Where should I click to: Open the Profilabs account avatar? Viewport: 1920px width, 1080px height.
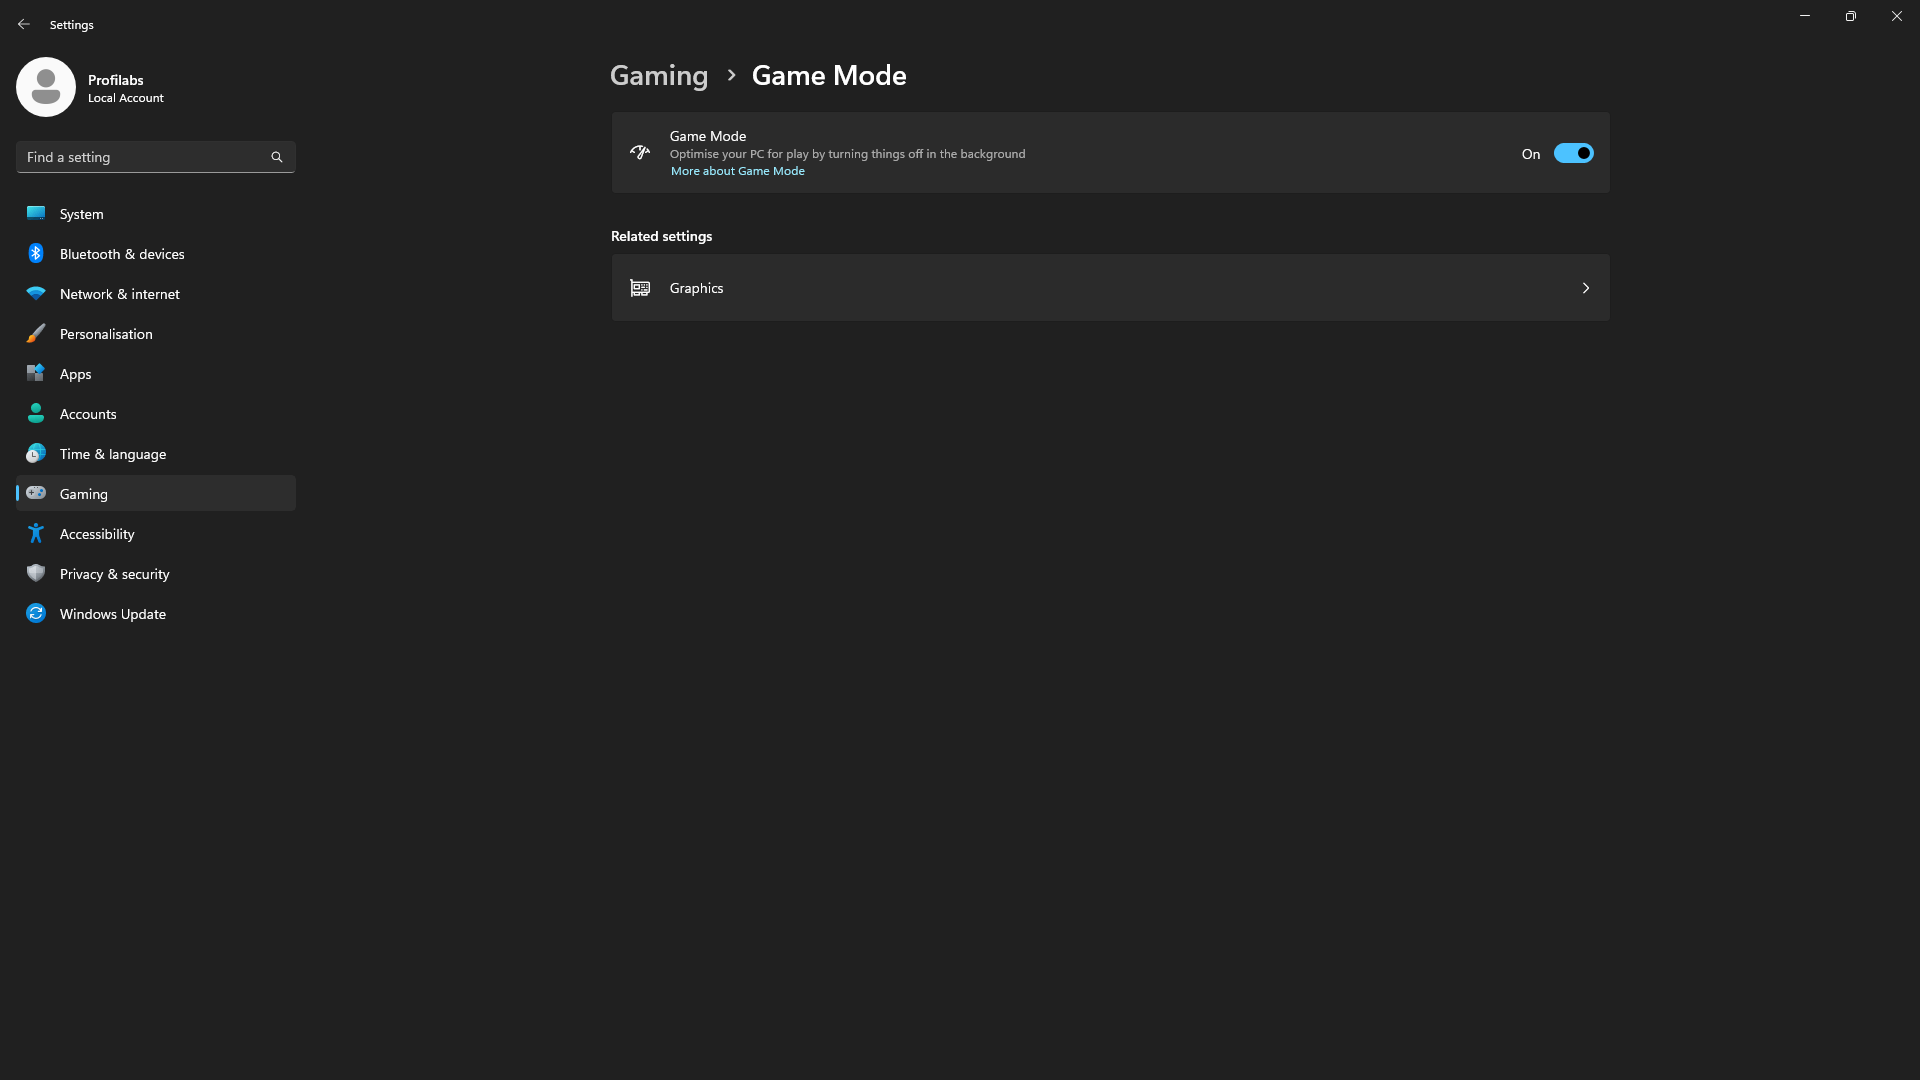tap(46, 87)
